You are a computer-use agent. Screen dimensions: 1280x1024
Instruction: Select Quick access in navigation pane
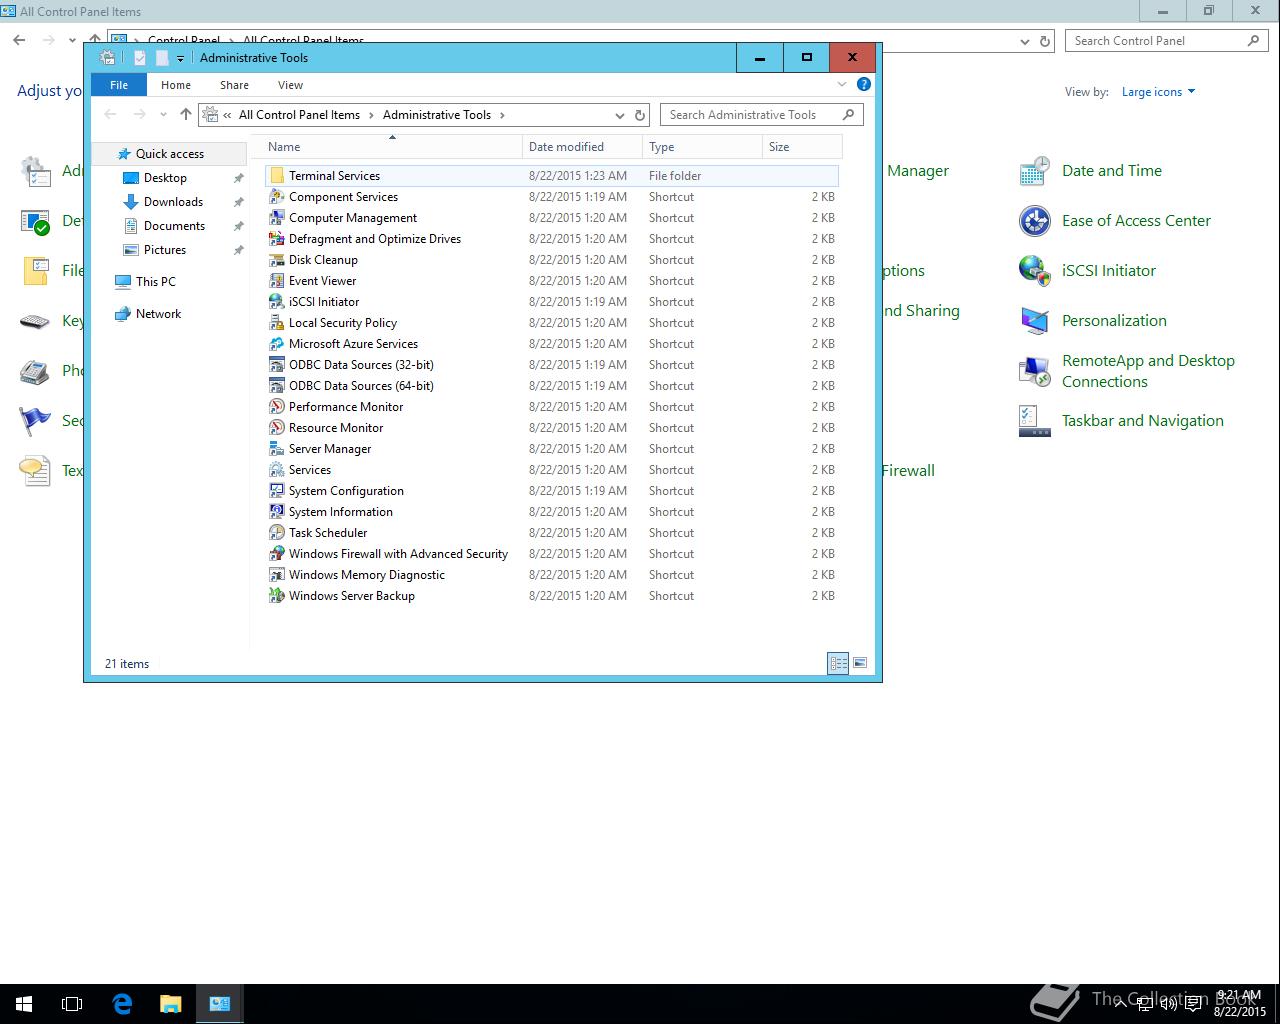[169, 154]
